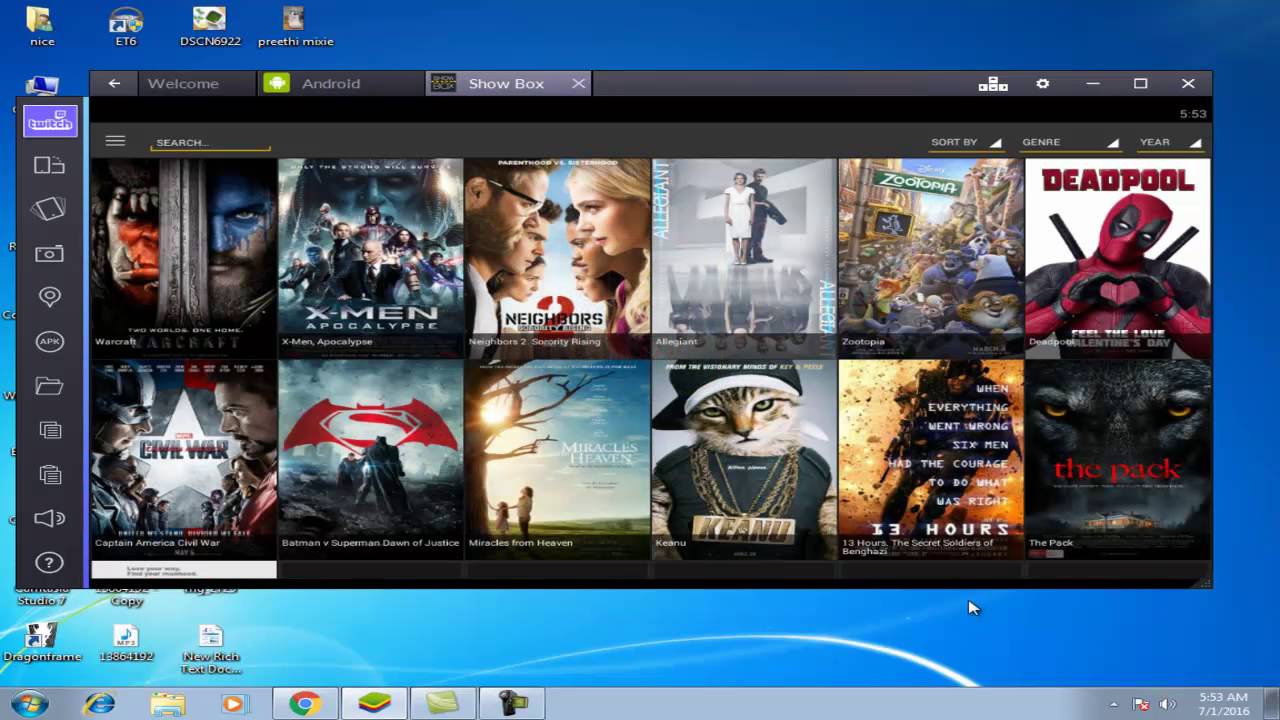This screenshot has height=720, width=1280.
Task: Open the Batman v Superman poster
Action: click(371, 459)
